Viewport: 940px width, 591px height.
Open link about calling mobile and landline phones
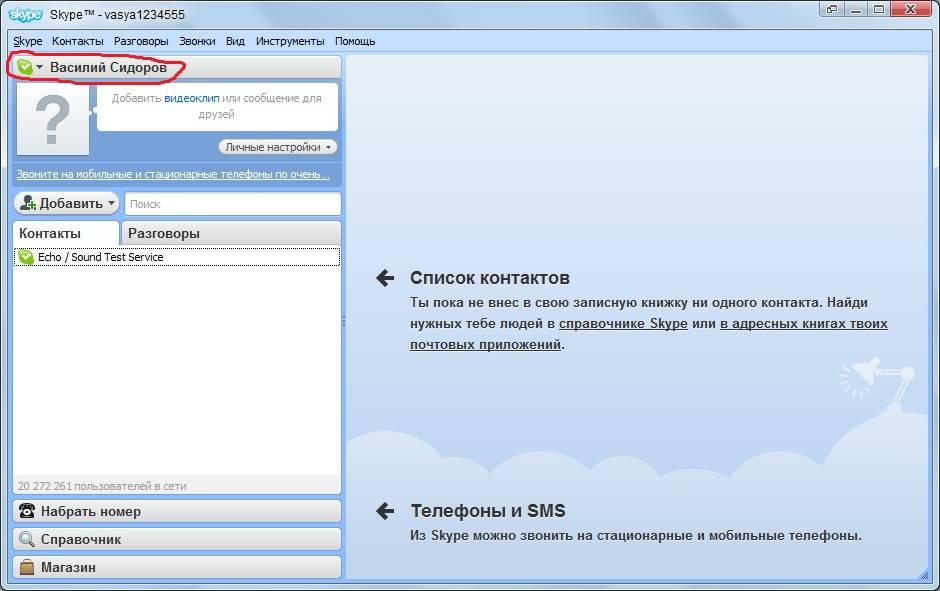173,174
